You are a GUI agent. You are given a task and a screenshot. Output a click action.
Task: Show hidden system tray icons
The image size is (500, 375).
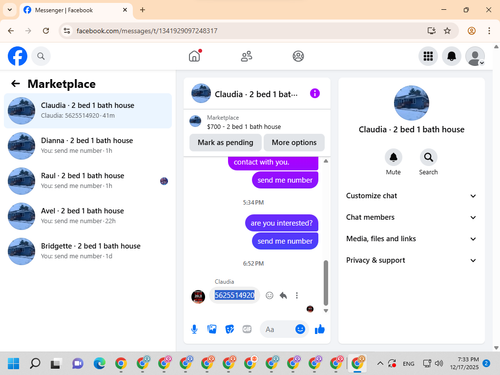(380, 363)
